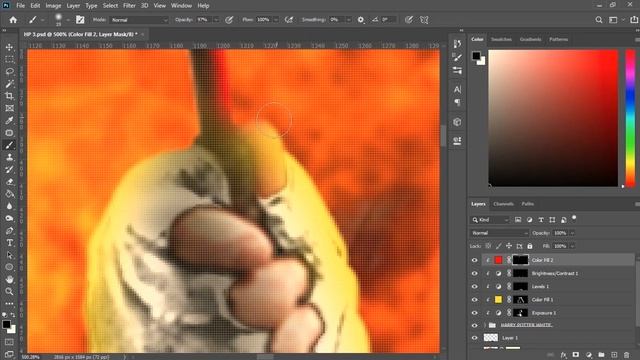Select the Magic Wand tool
640x360 pixels.
click(9, 84)
